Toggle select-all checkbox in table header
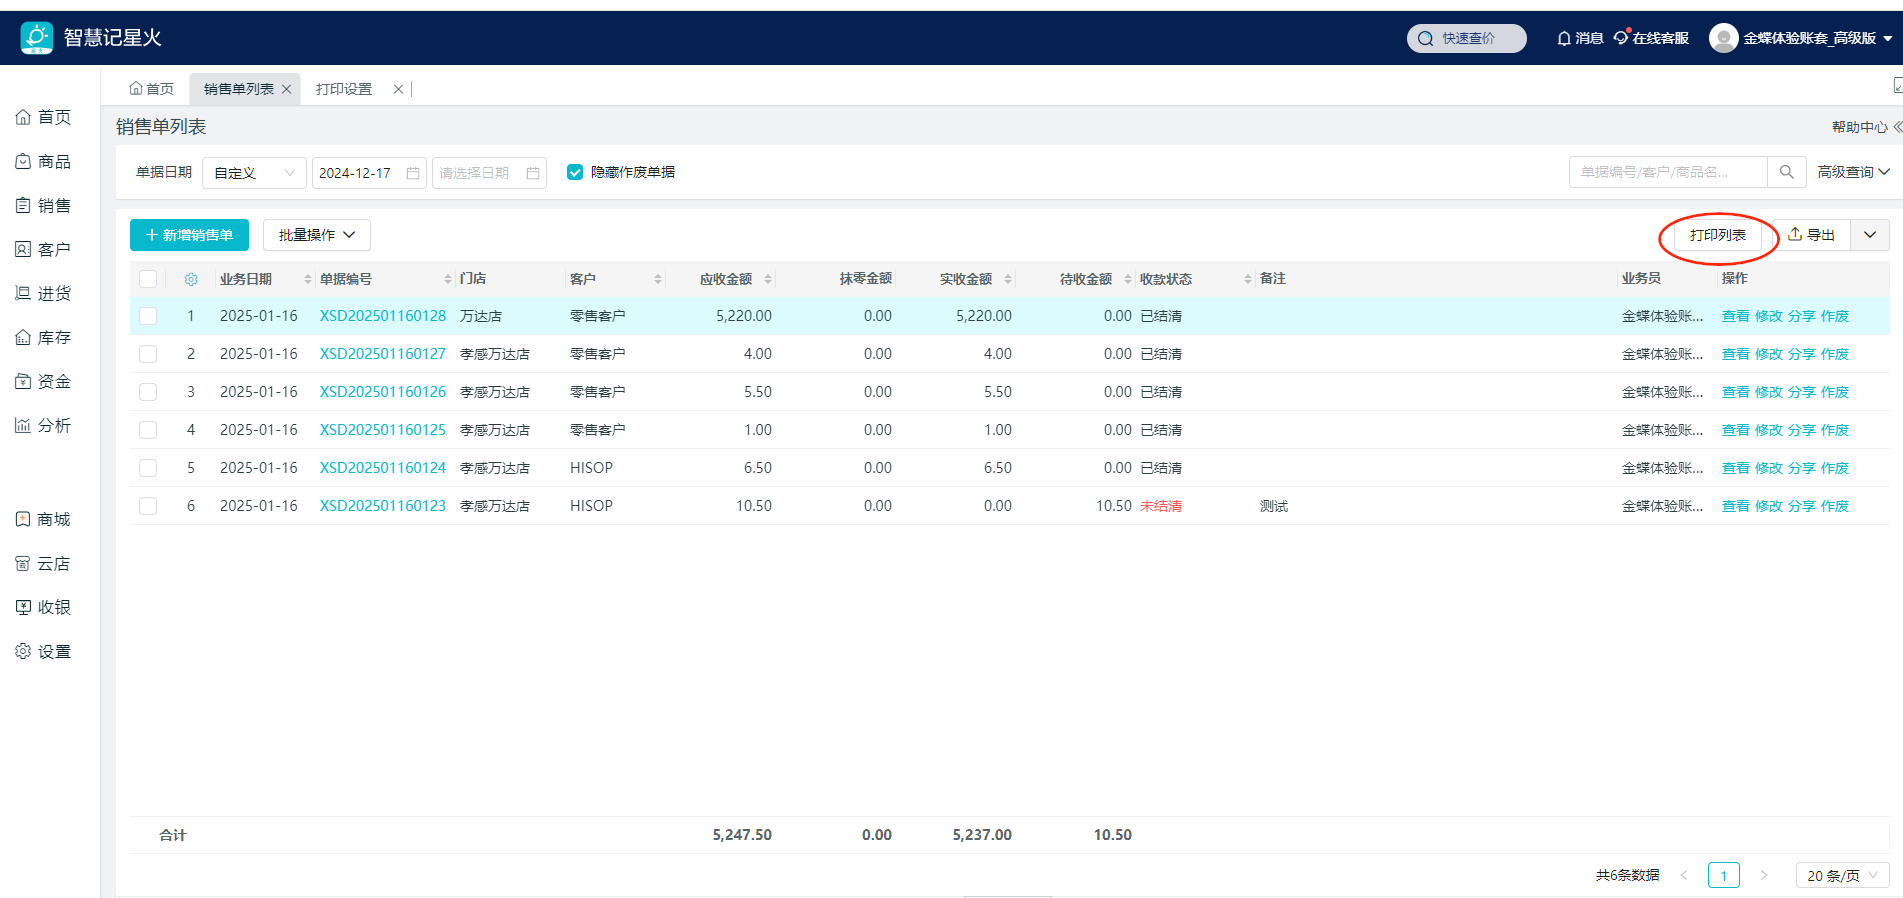Image resolution: width=1903 pixels, height=898 pixels. 148,279
